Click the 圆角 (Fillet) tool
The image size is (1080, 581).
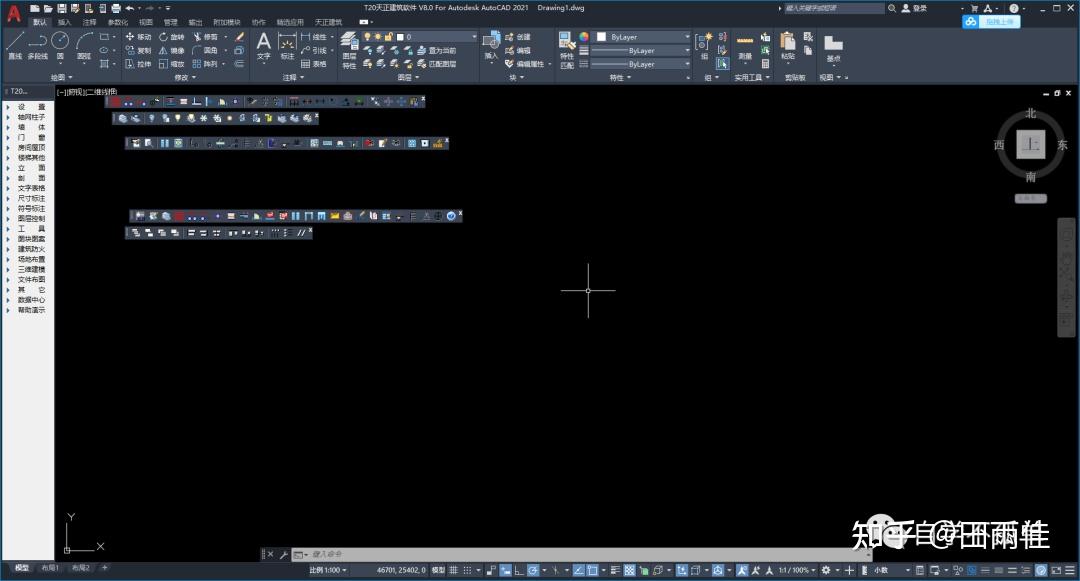[x=205, y=50]
